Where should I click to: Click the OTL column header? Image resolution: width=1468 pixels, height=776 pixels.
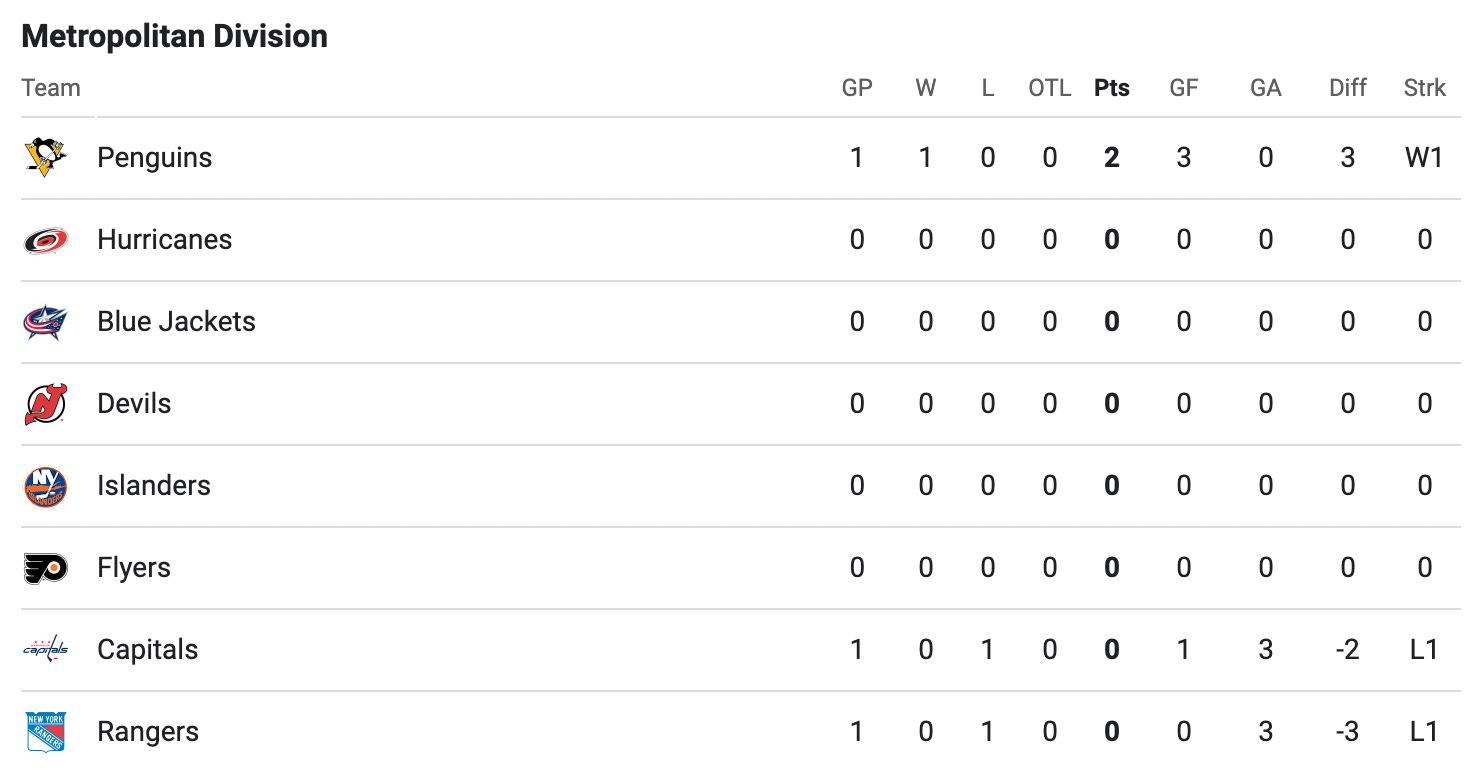pyautogui.click(x=1050, y=88)
